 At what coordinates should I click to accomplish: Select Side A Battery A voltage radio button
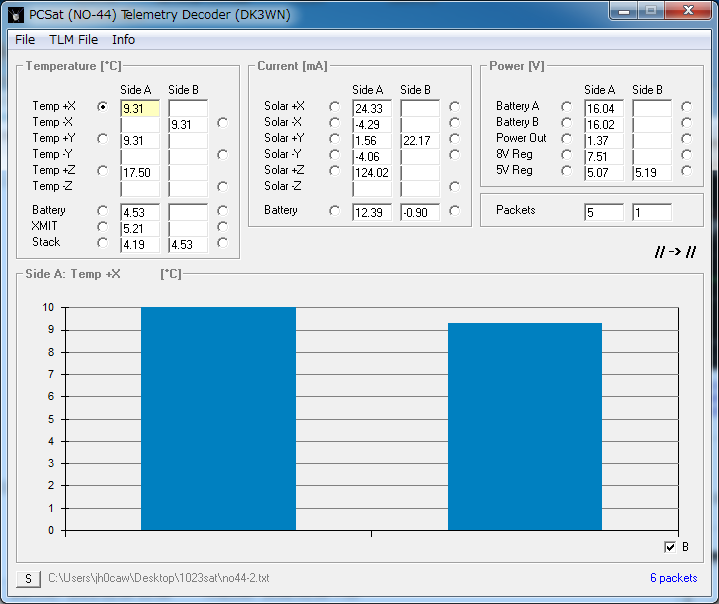click(x=567, y=107)
